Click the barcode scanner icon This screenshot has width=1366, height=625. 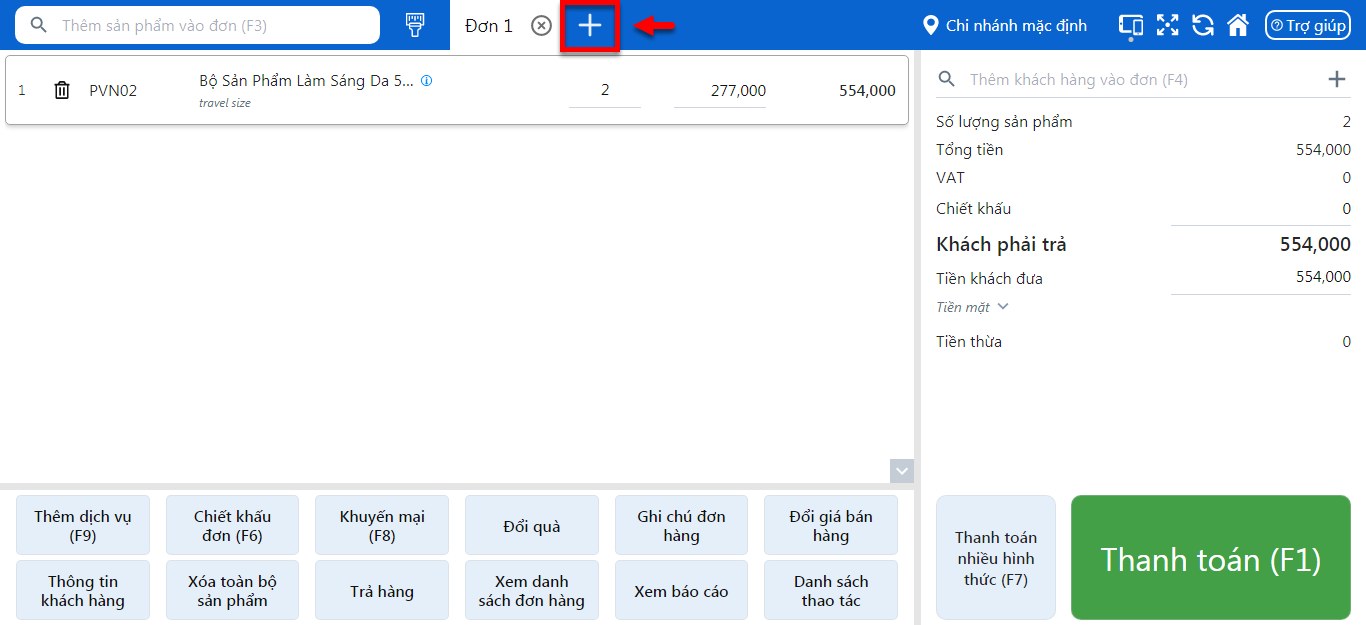(x=415, y=25)
